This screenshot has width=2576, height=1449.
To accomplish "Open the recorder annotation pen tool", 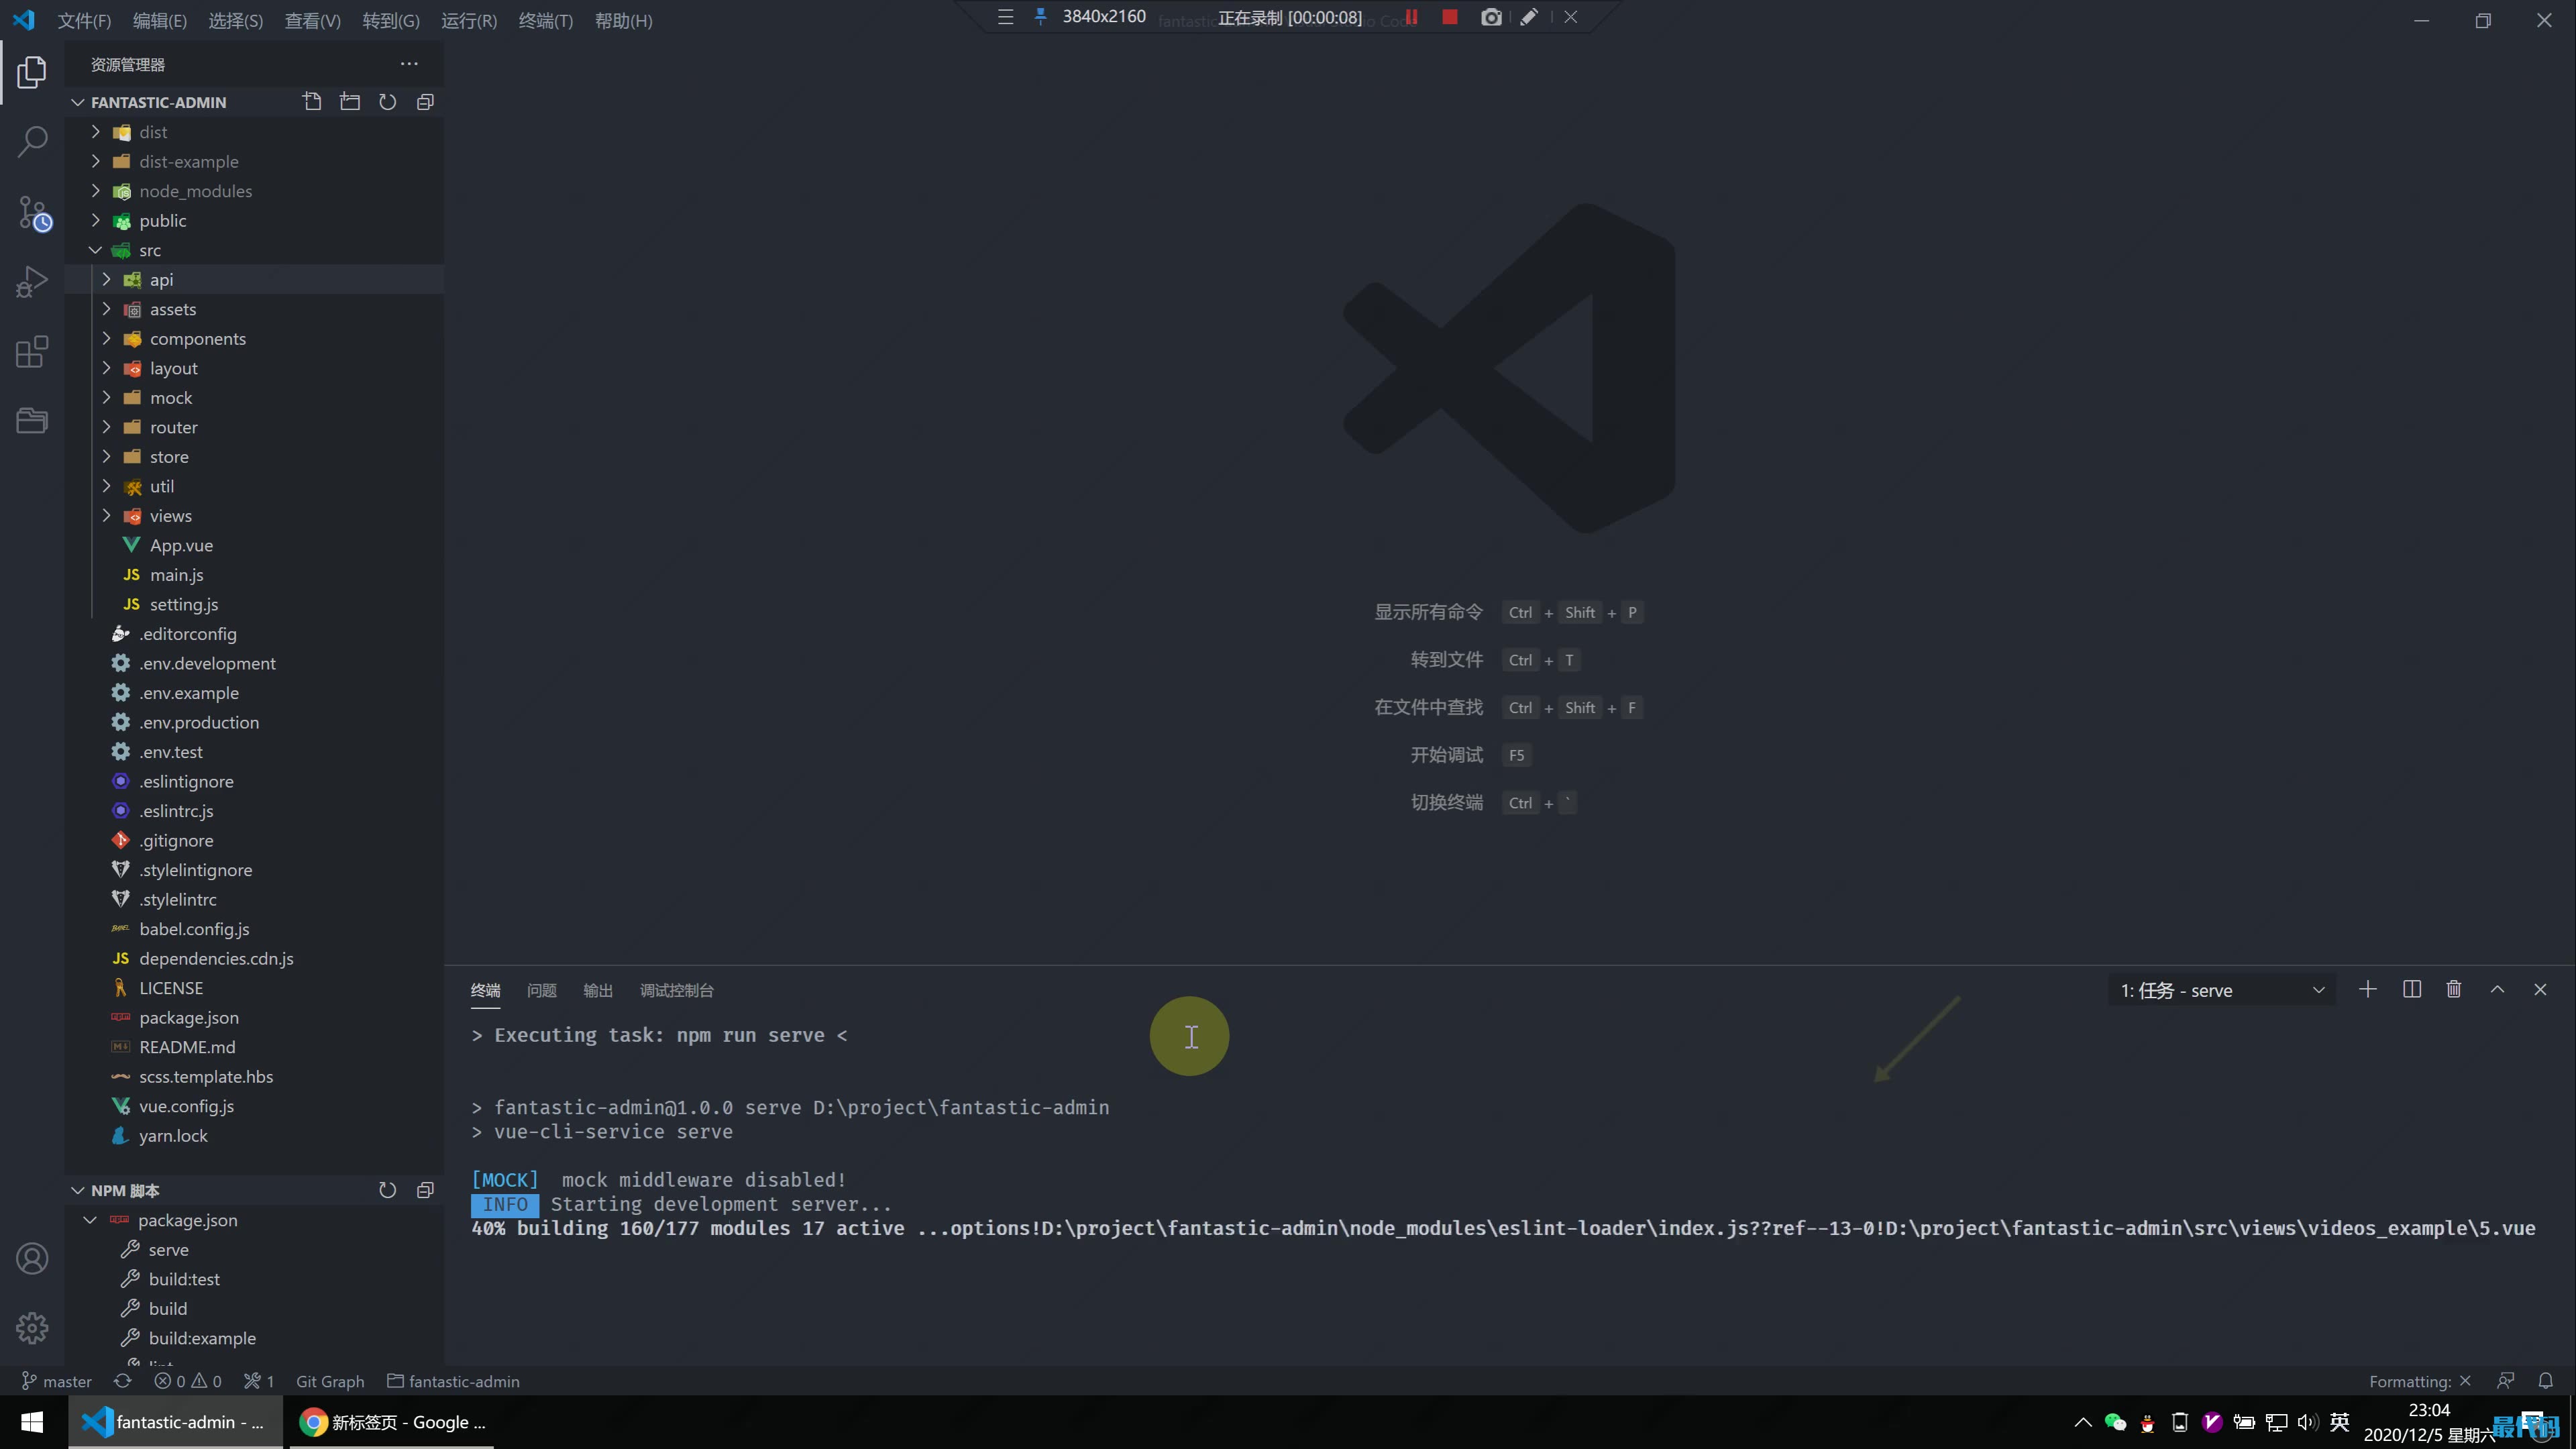I will tap(1529, 17).
